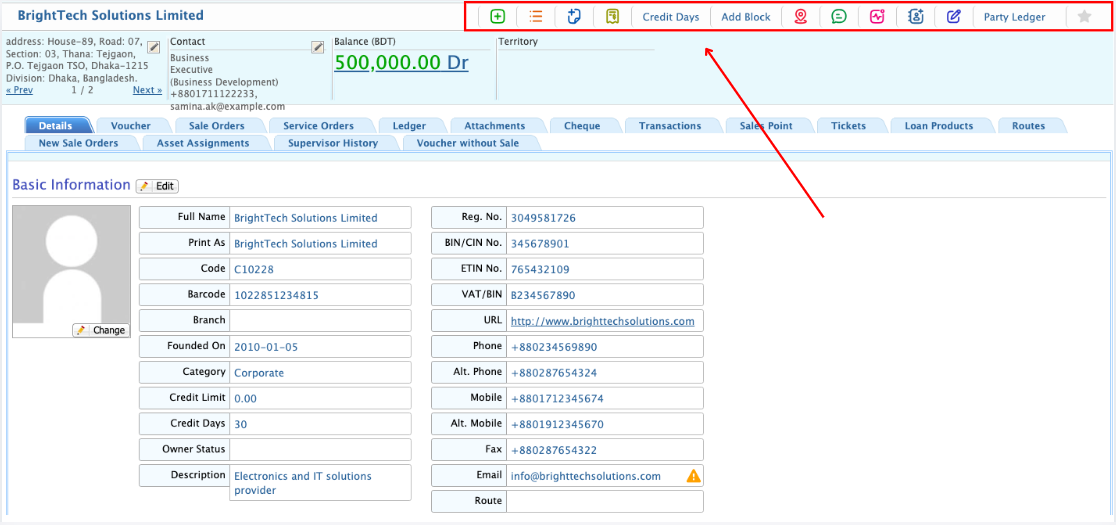Open the Attachments tab
Image resolution: width=1116 pixels, height=525 pixels.
(x=494, y=126)
